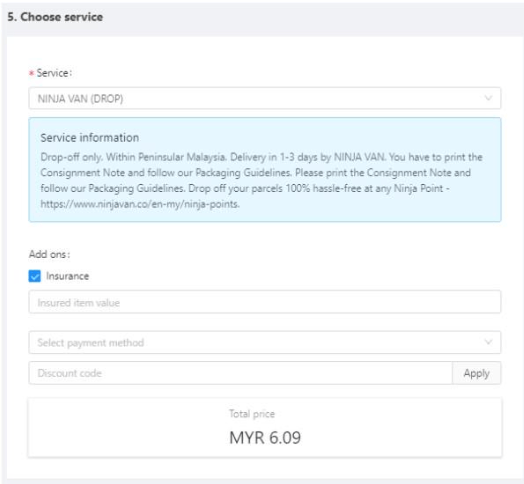
Task: Open the Service dropdown showing NINJA VAN (DROP)
Action: (265, 98)
